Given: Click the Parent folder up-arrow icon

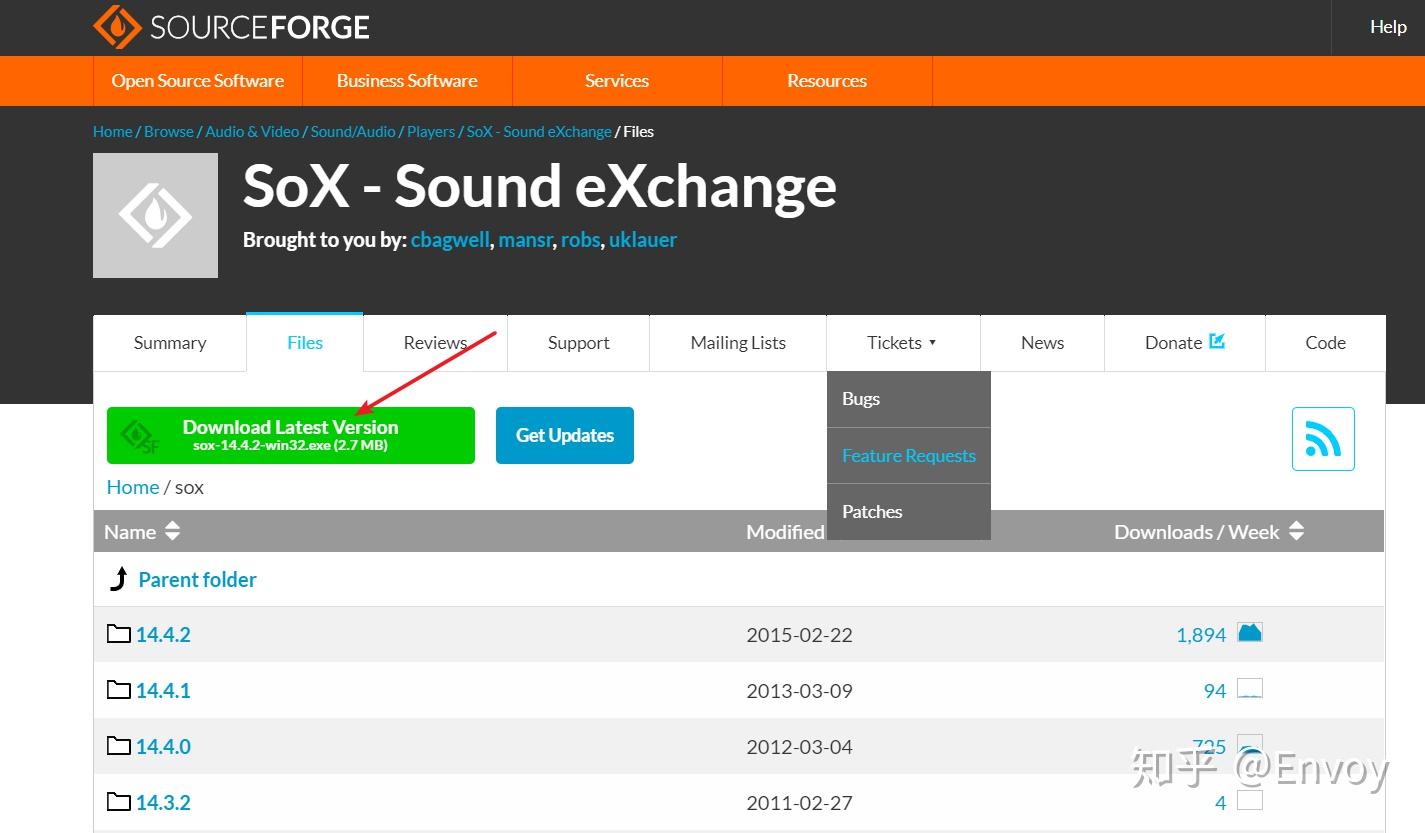Looking at the screenshot, I should point(119,579).
